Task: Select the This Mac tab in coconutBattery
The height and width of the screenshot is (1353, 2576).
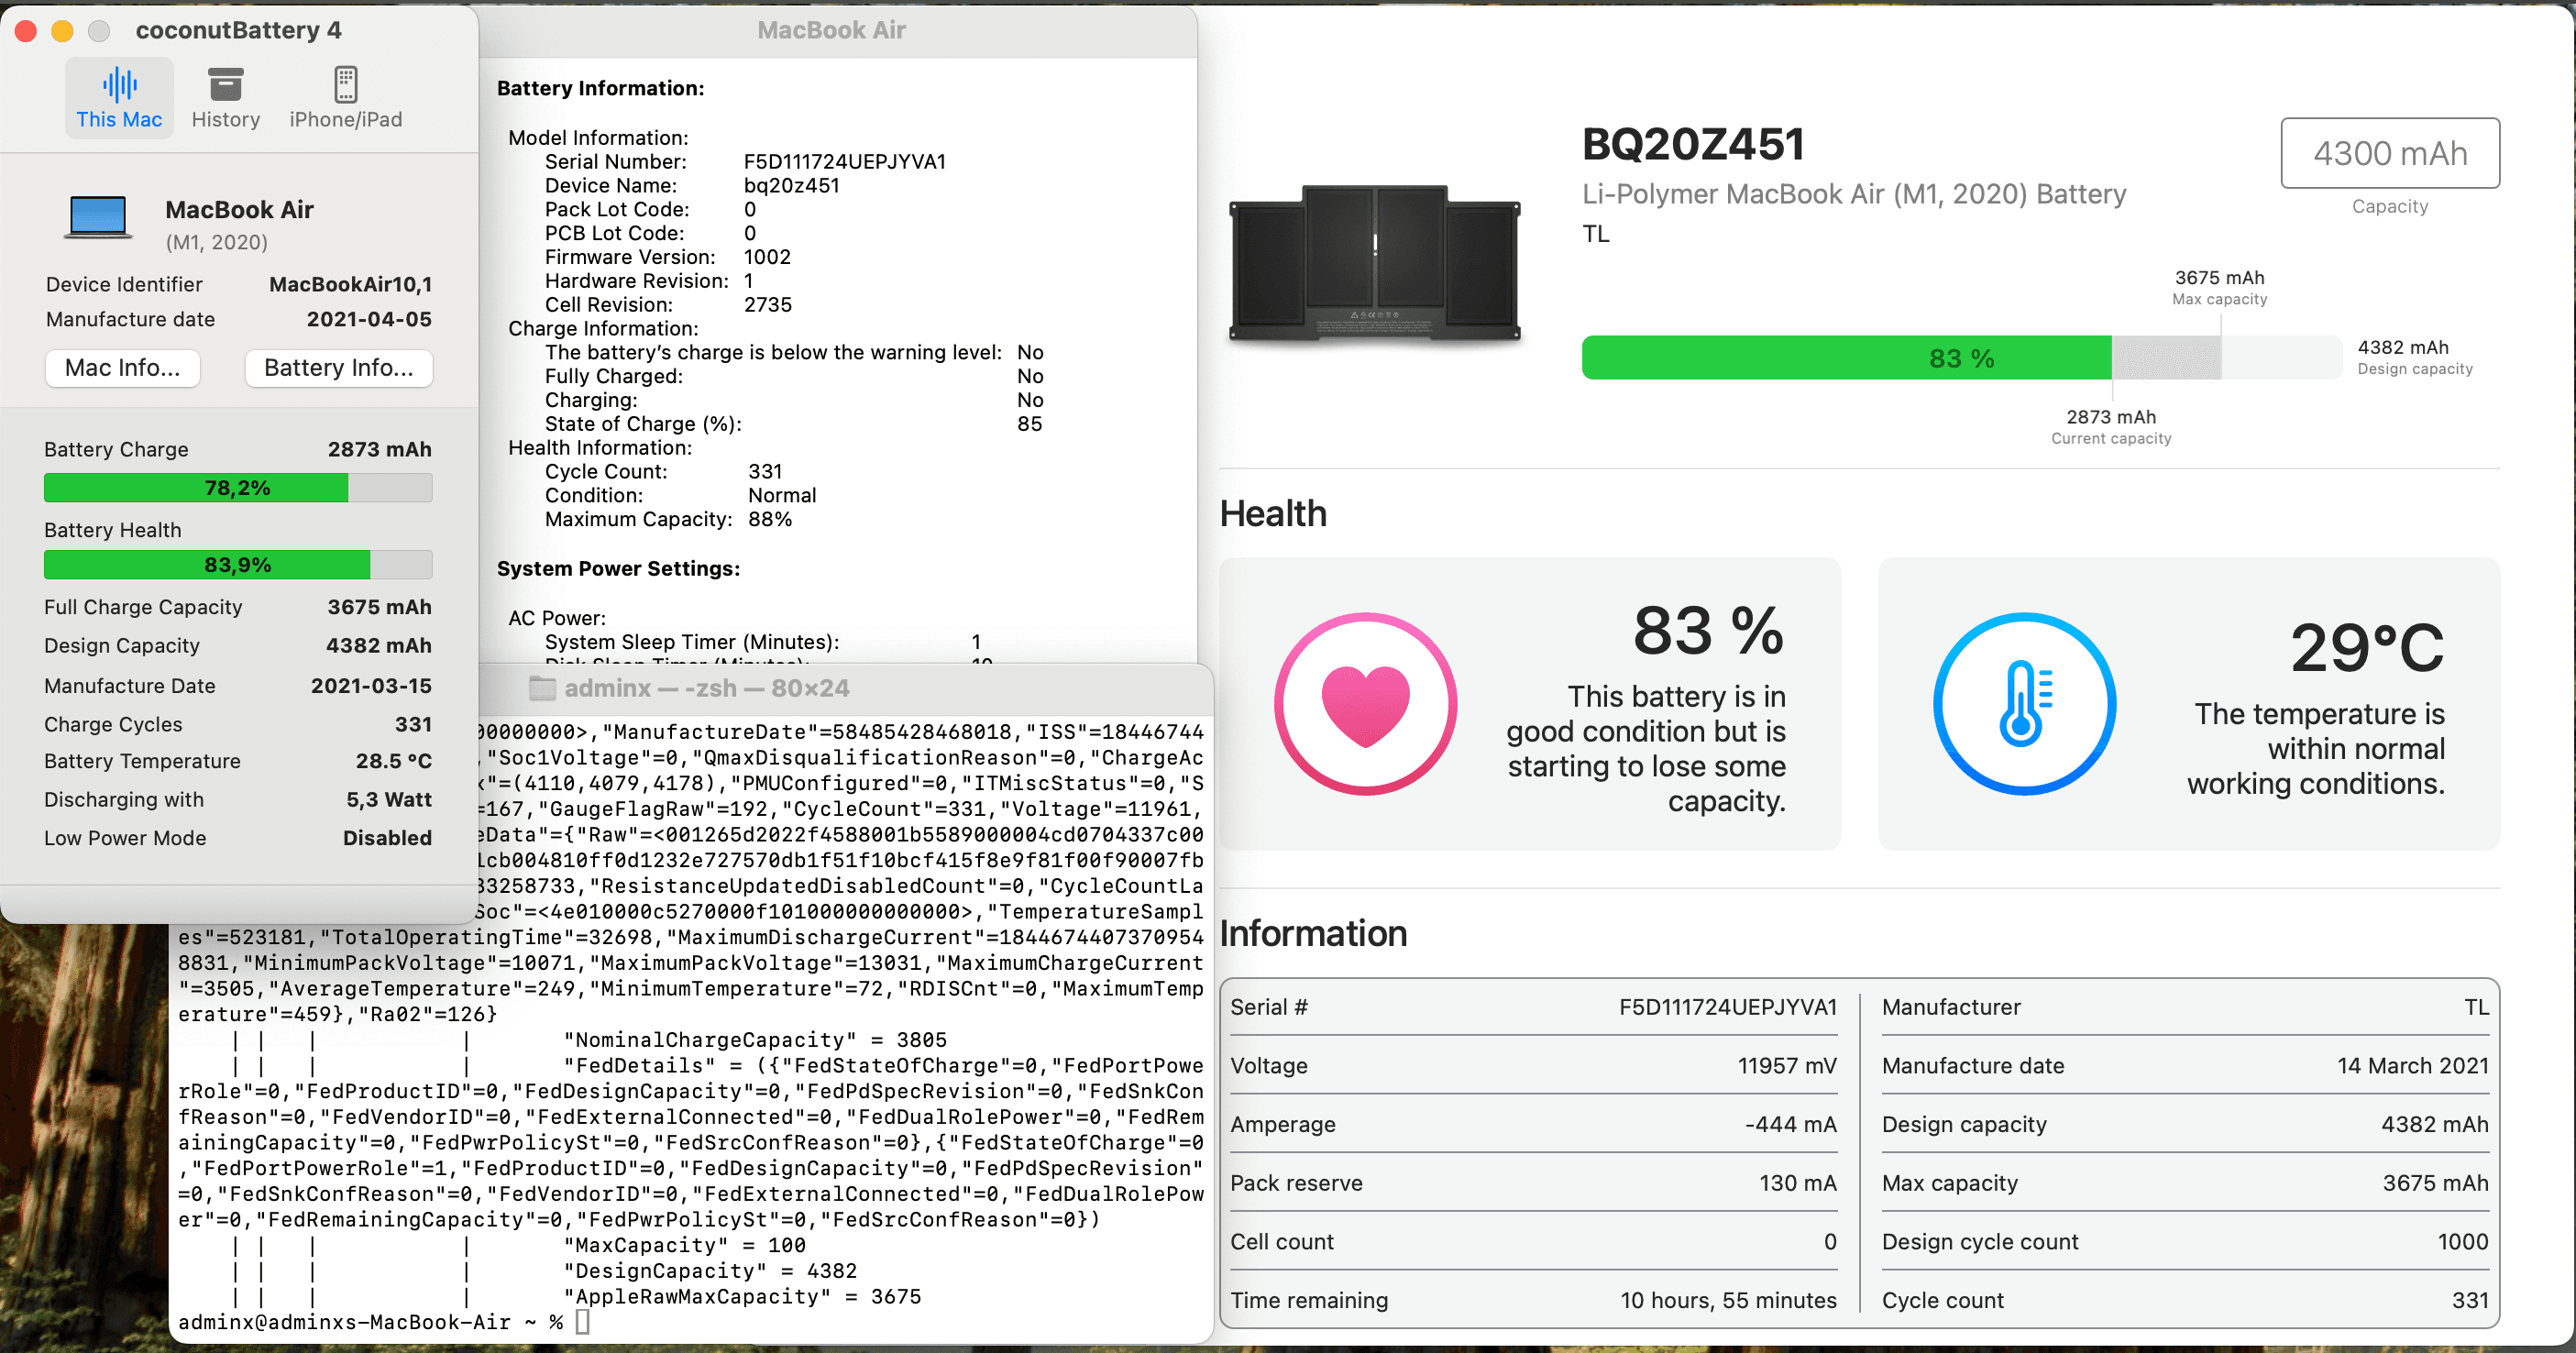Action: click(119, 97)
